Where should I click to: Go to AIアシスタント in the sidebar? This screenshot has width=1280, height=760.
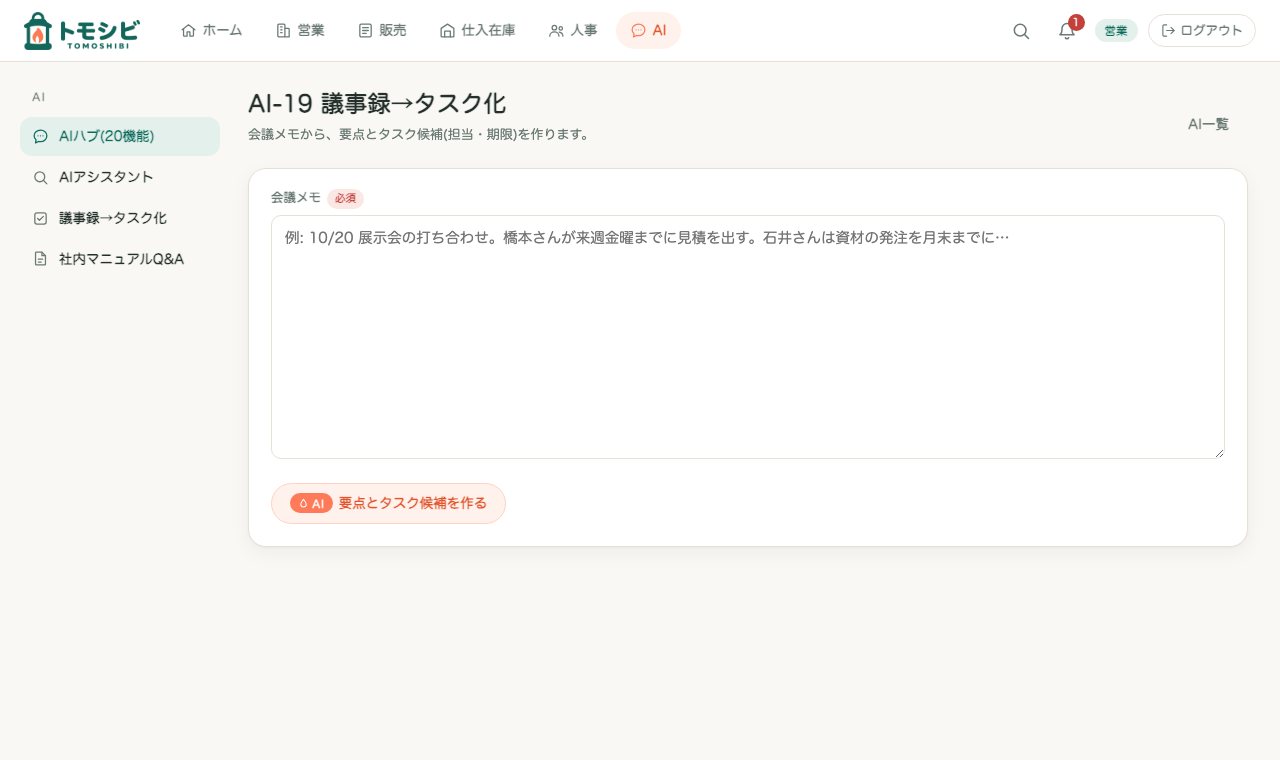(120, 177)
